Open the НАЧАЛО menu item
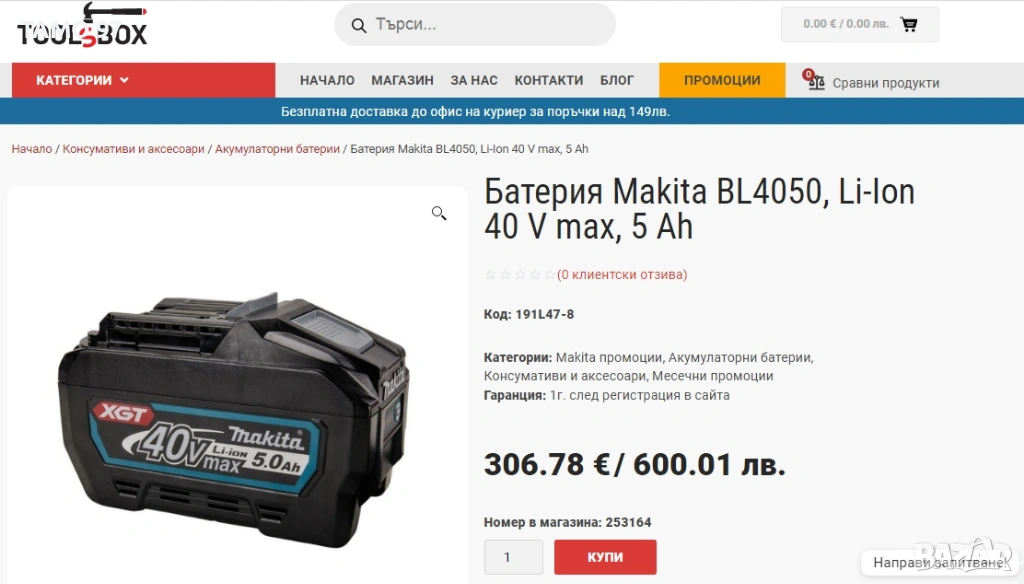 pyautogui.click(x=327, y=80)
